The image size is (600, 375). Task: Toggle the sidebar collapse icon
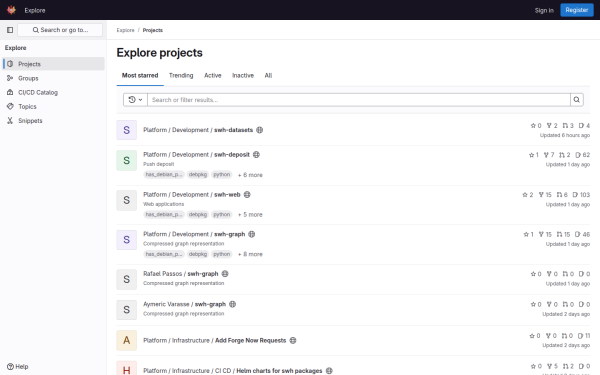(10, 30)
